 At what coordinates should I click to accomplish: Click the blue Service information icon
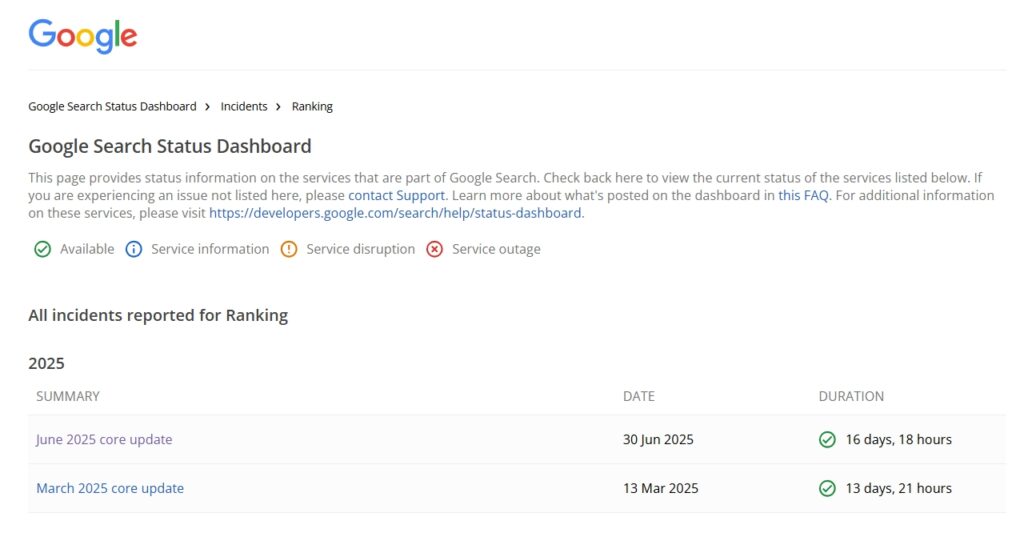(x=134, y=250)
